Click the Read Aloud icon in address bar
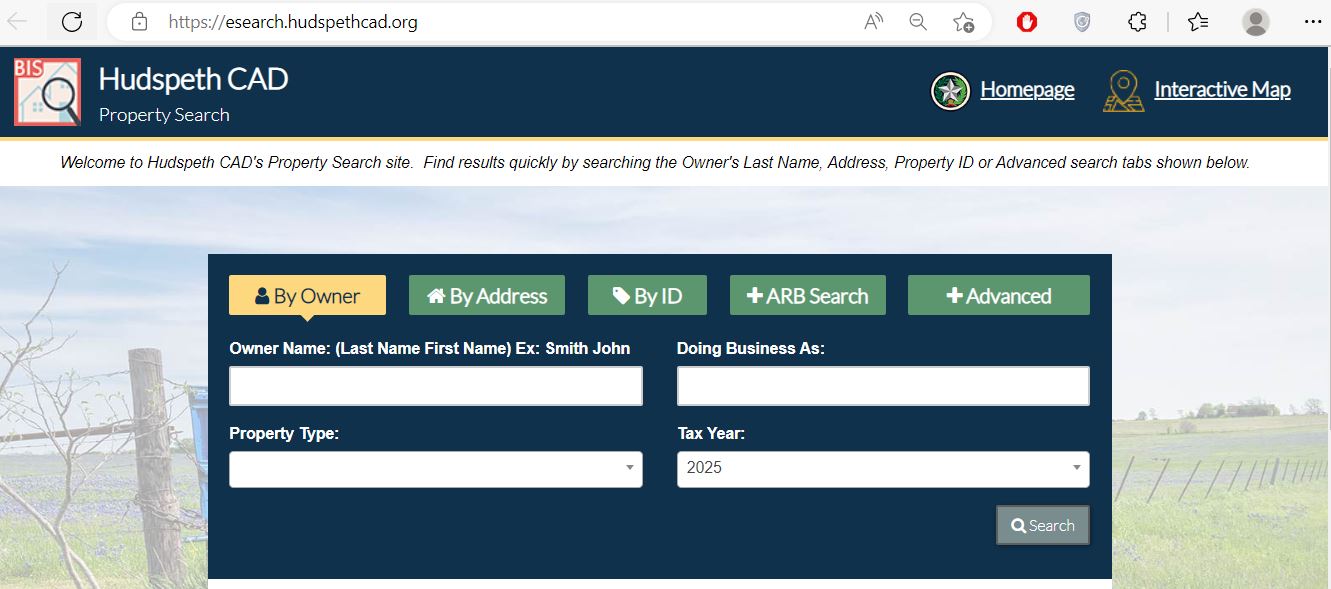The height and width of the screenshot is (589, 1331). click(x=874, y=22)
